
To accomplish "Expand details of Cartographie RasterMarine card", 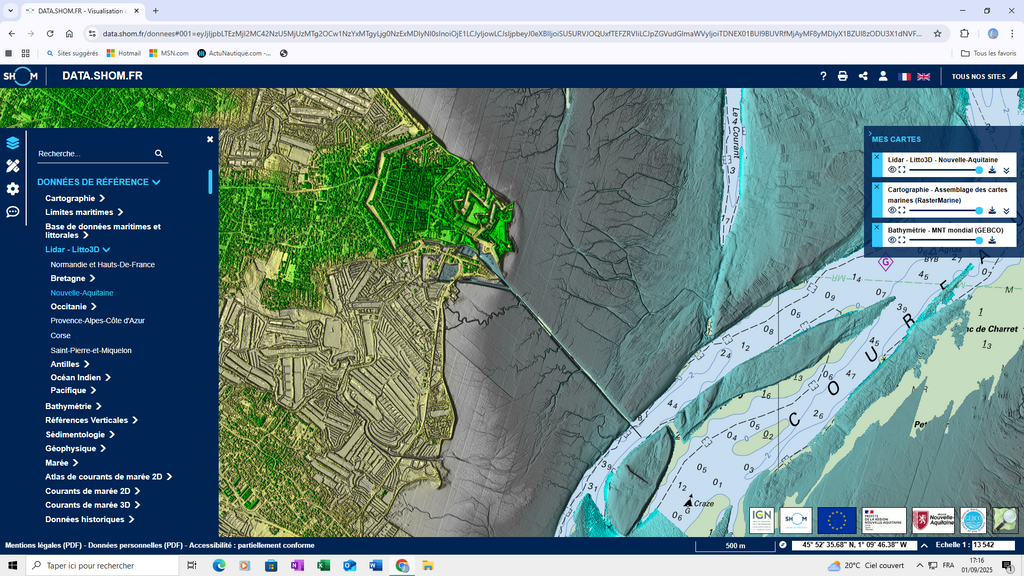I will 1006,210.
